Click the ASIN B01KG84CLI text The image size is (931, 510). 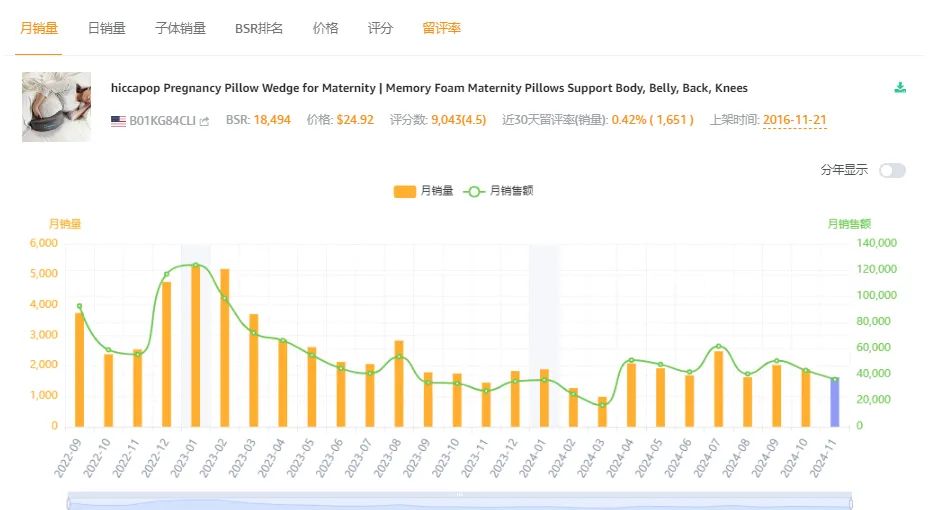[x=162, y=121]
